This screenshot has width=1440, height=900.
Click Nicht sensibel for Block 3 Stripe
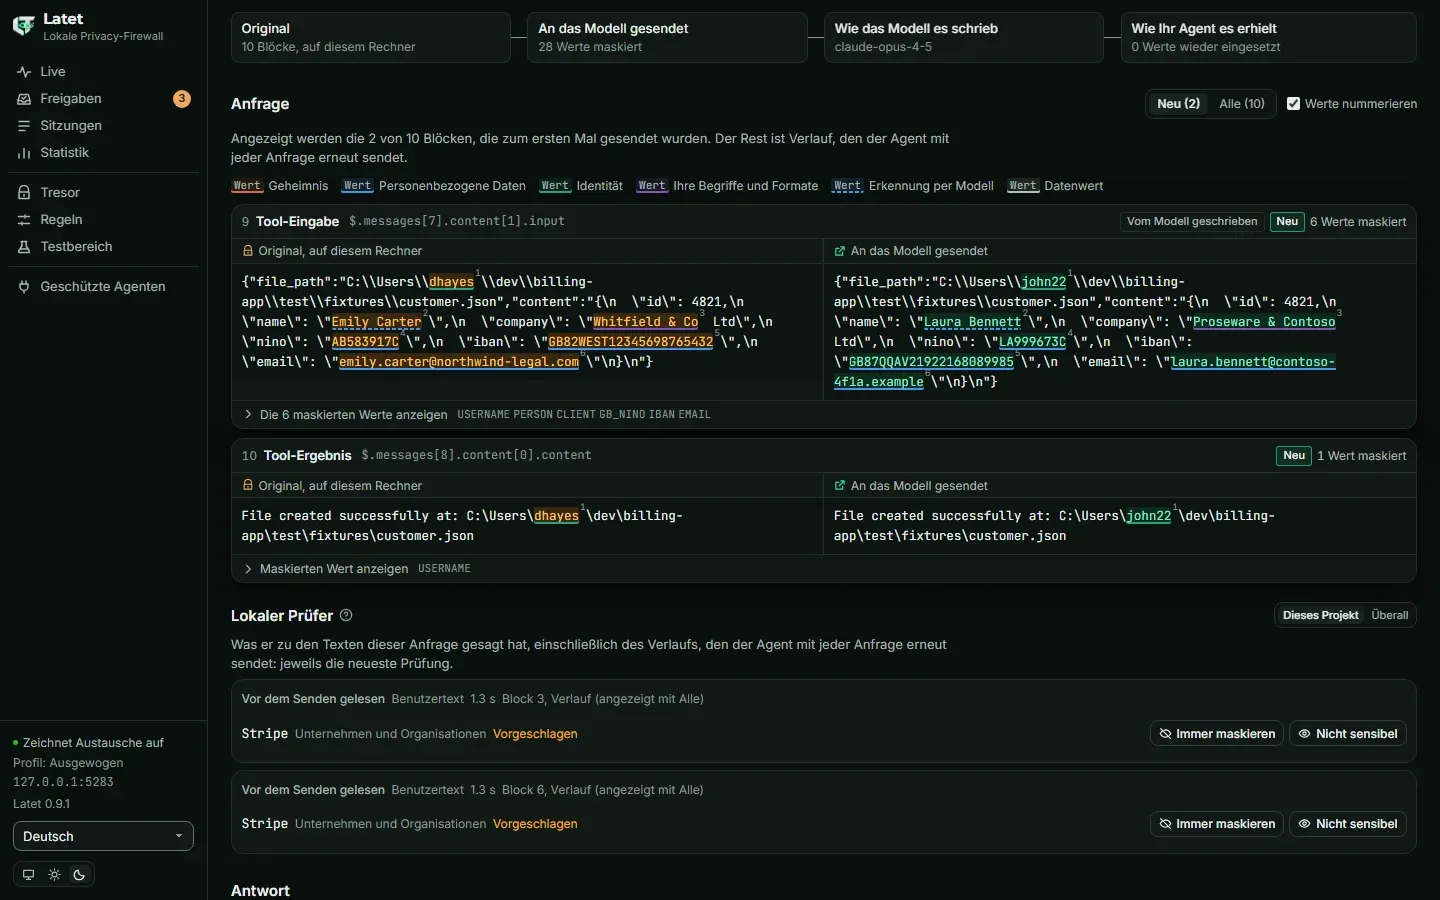click(x=1348, y=734)
